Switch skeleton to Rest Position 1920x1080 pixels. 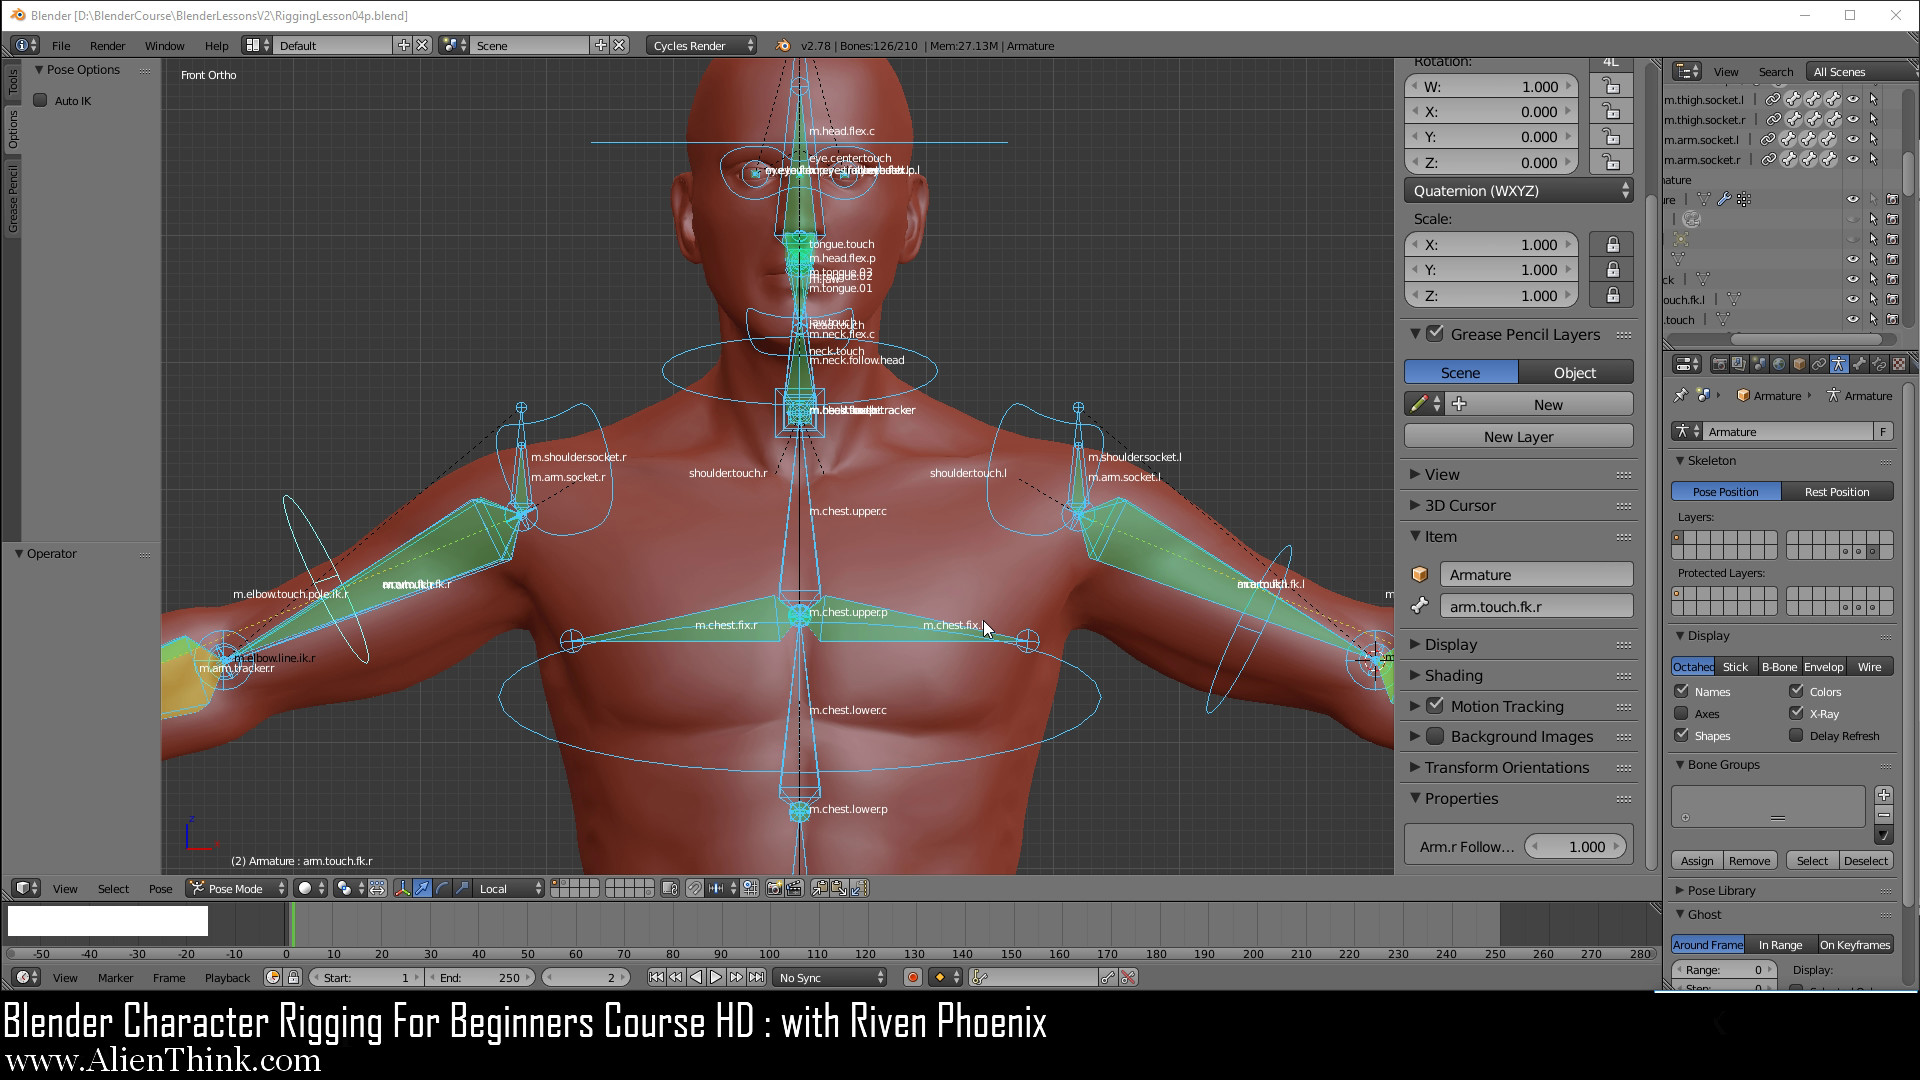pos(1837,491)
